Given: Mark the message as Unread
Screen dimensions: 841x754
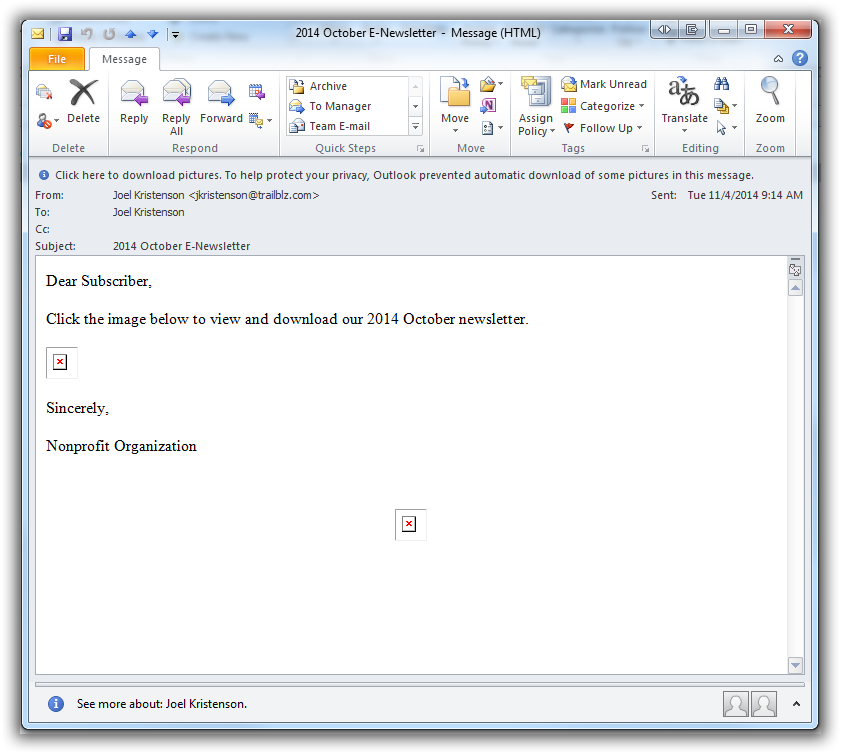Looking at the screenshot, I should point(604,85).
